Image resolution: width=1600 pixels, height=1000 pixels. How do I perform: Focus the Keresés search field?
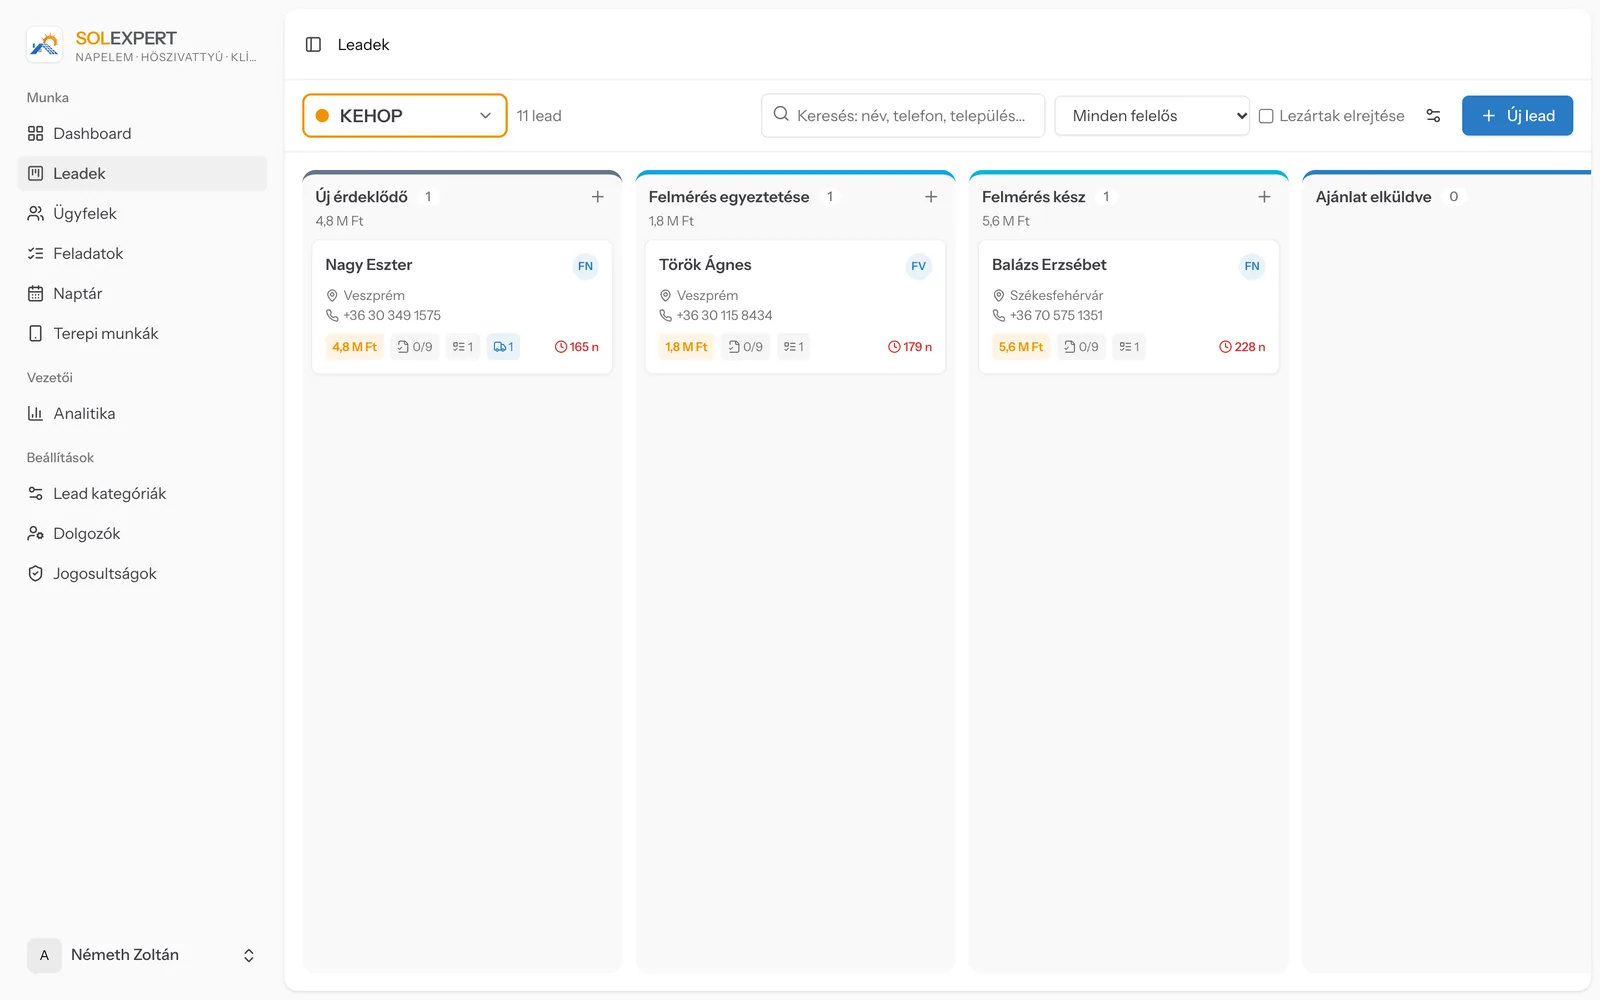pos(903,116)
